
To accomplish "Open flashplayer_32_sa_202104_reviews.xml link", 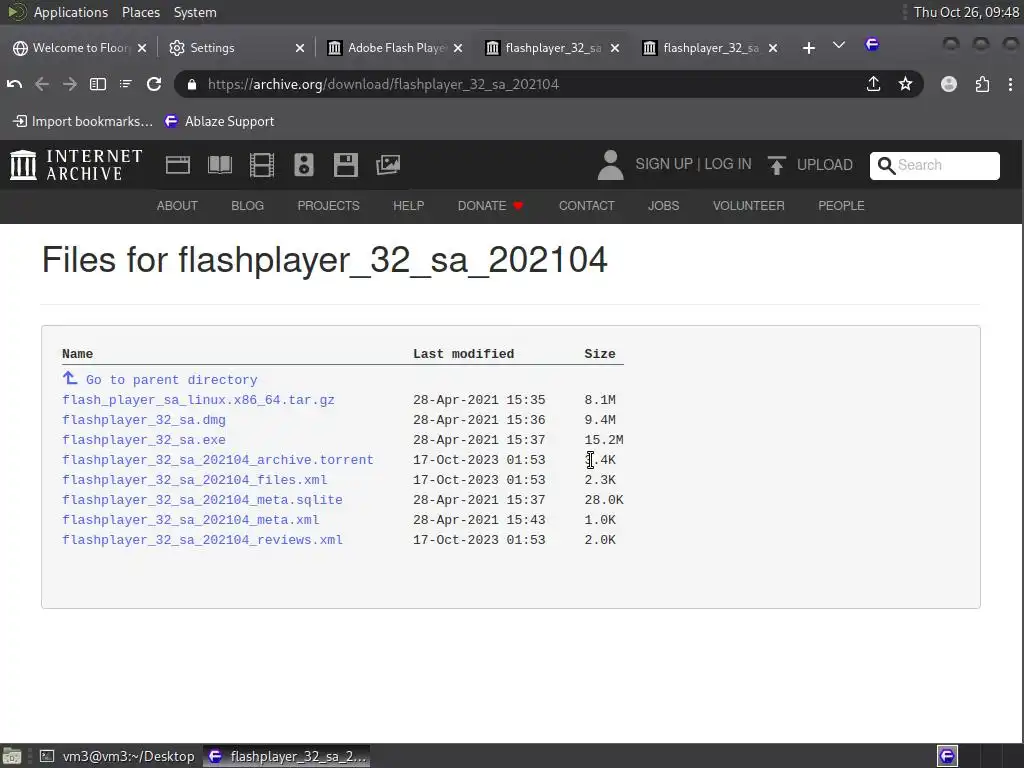I will [x=202, y=540].
